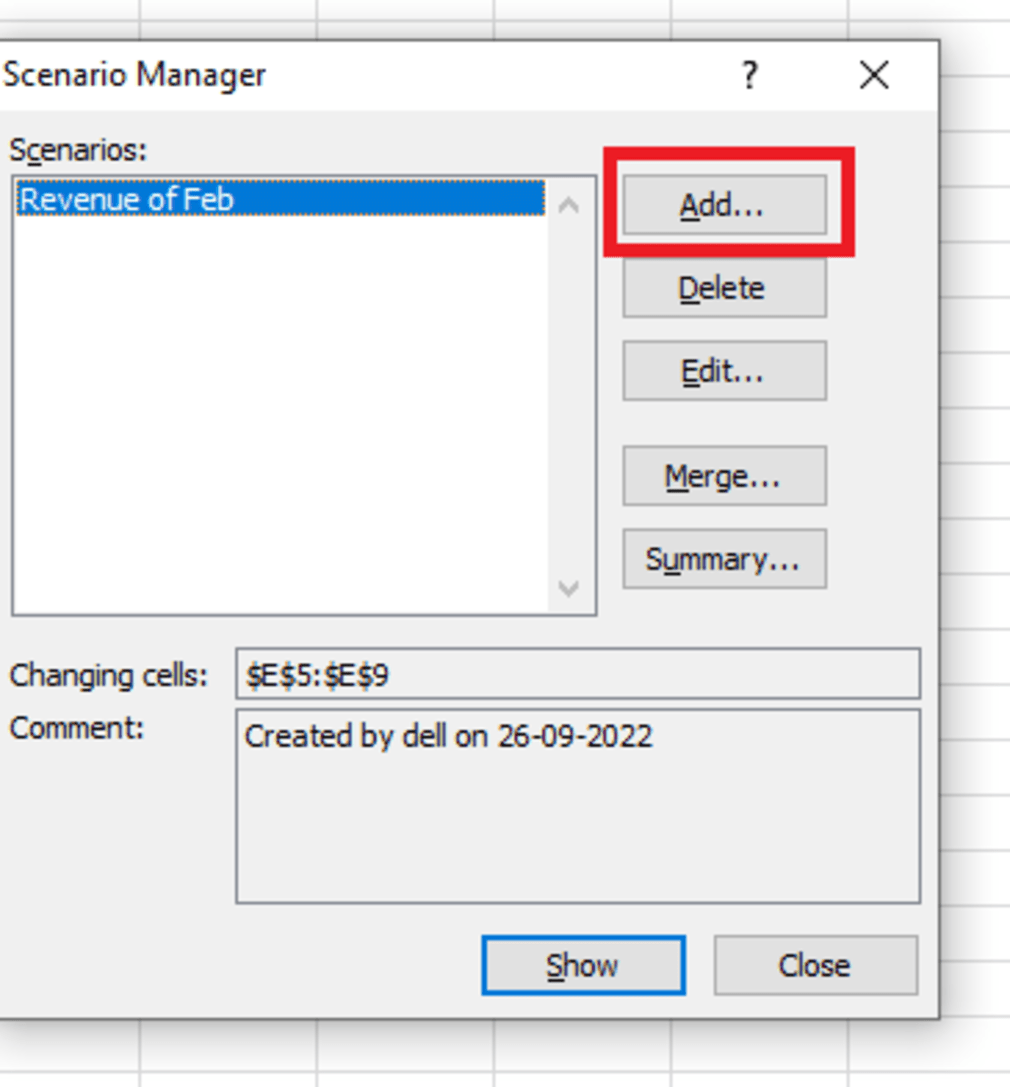Click the Scenarios list scrollbar track
This screenshot has width=1010, height=1087.
pyautogui.click(x=569, y=400)
